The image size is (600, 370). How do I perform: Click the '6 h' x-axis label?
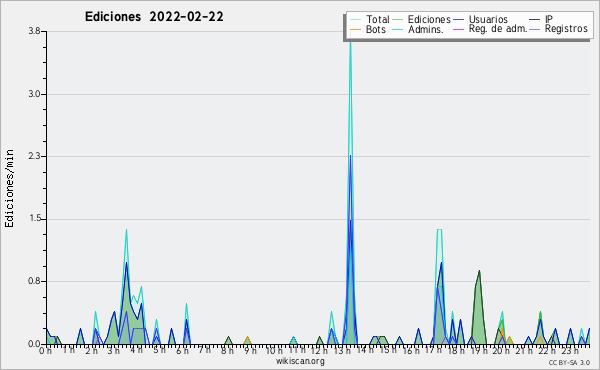182,351
